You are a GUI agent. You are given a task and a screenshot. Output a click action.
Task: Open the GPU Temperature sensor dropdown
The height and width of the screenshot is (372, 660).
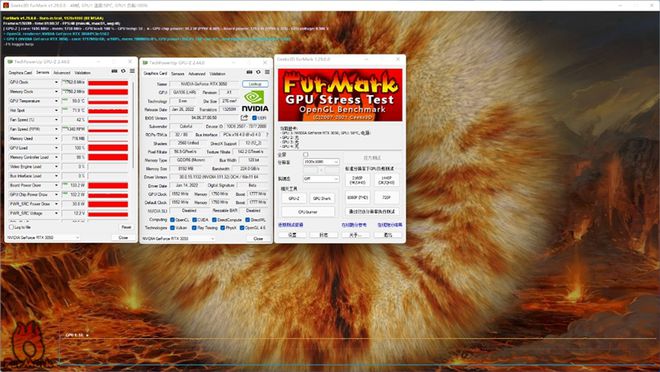click(56, 101)
